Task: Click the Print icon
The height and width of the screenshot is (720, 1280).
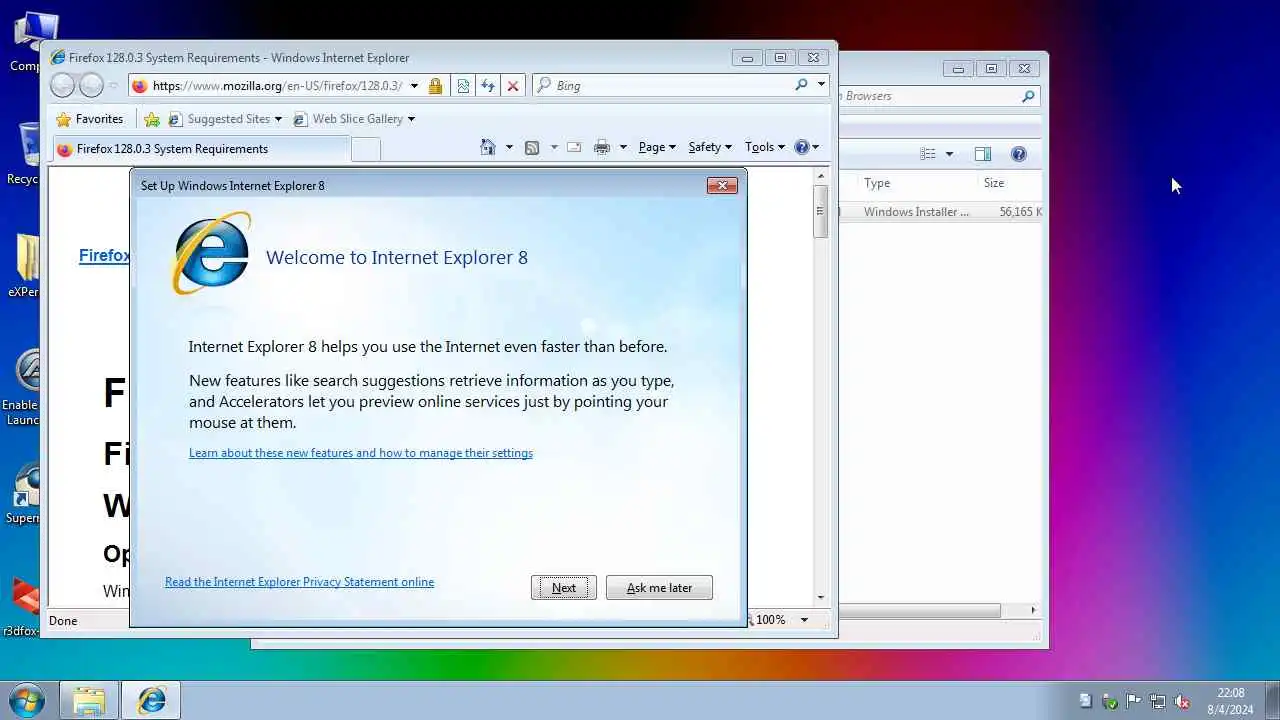Action: pyautogui.click(x=602, y=147)
